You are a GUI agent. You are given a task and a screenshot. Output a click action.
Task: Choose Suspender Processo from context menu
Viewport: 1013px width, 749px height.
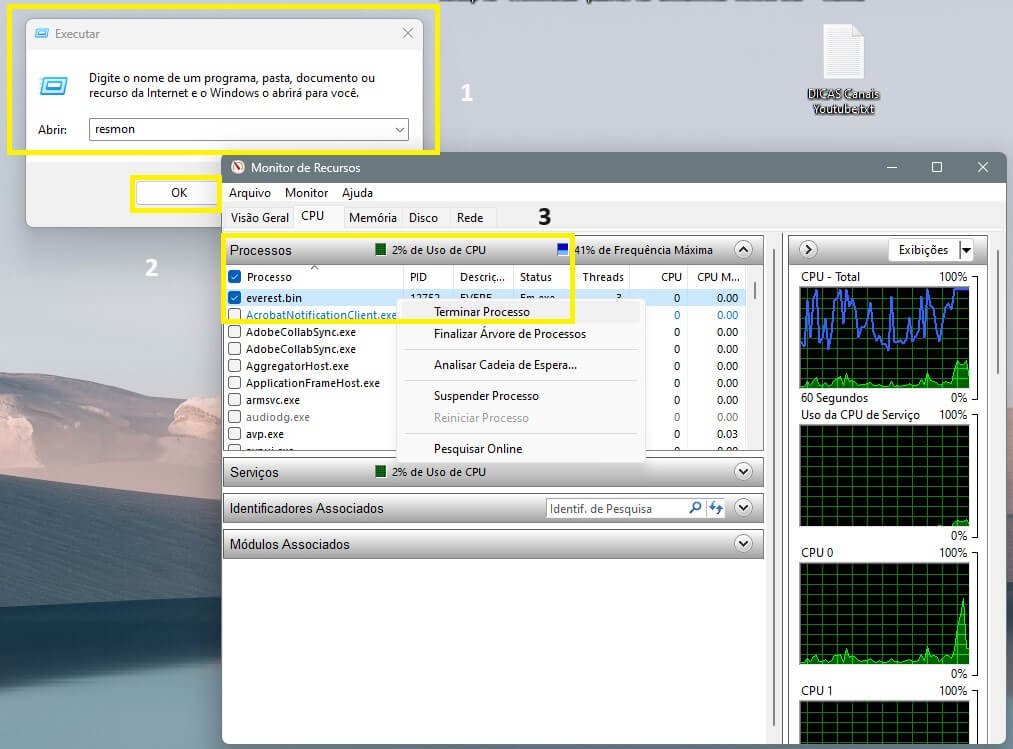pyautogui.click(x=521, y=396)
